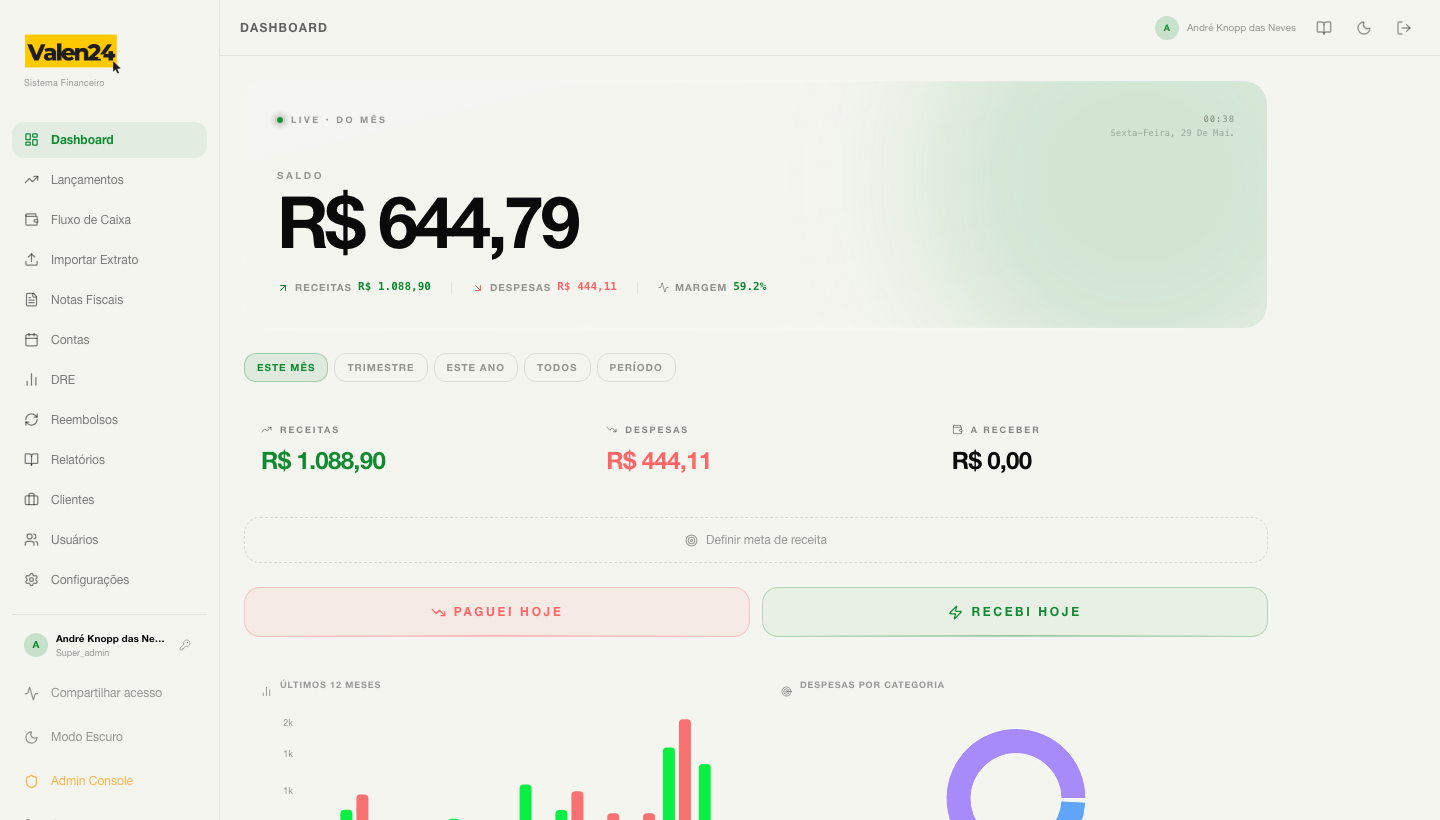
Task: Open Compartilhar acesso link
Action: coord(109,693)
